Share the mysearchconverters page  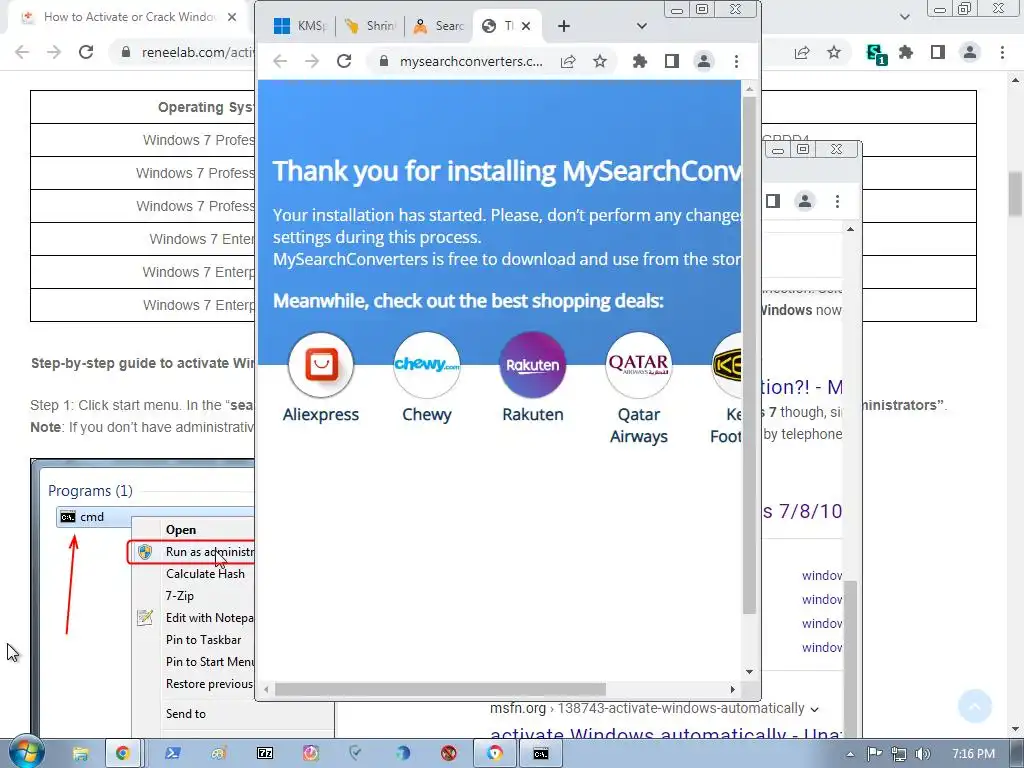(568, 61)
